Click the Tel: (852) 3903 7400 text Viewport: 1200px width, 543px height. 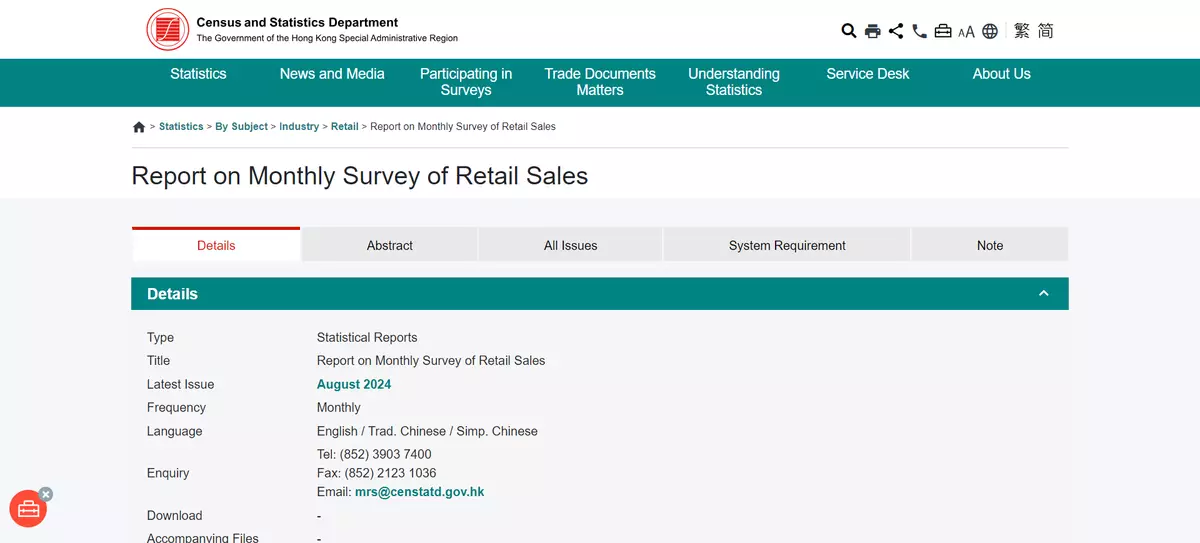click(x=374, y=454)
